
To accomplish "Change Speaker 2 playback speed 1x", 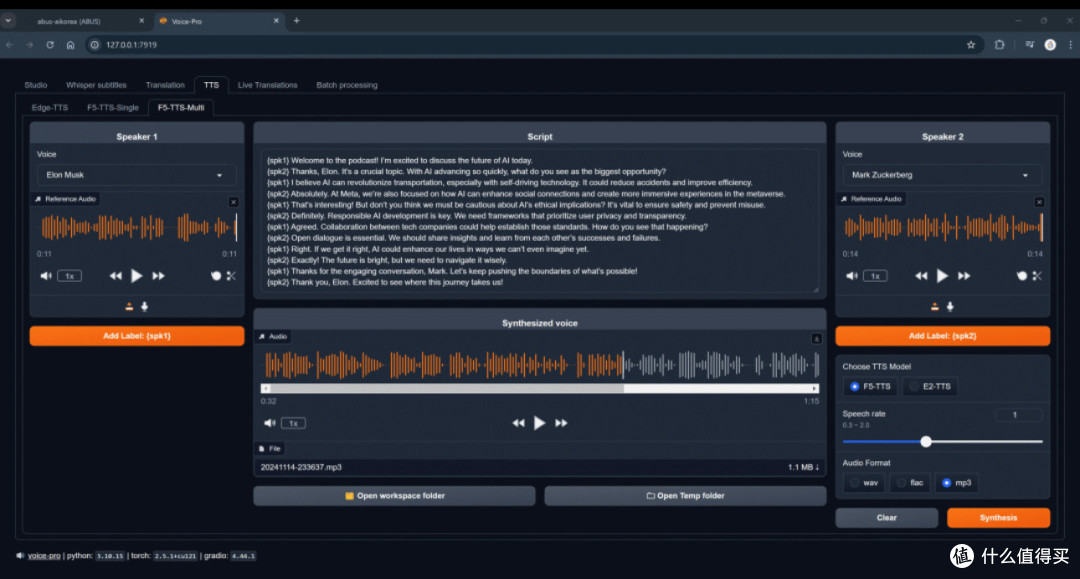I will (x=875, y=276).
